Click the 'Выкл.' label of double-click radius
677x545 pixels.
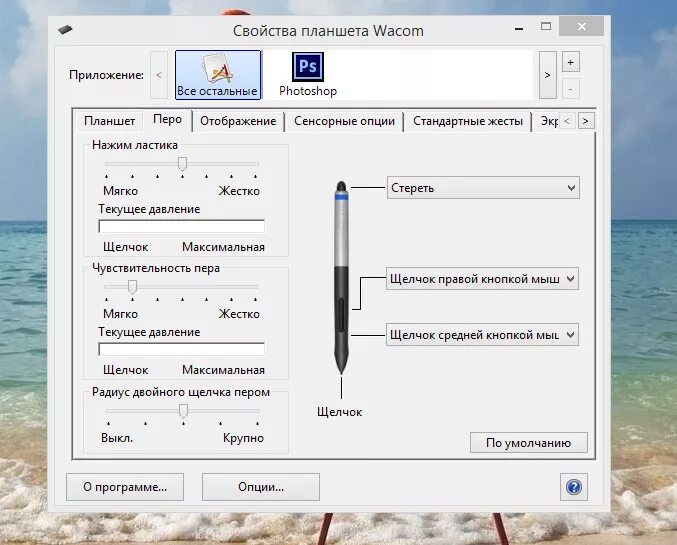click(117, 438)
